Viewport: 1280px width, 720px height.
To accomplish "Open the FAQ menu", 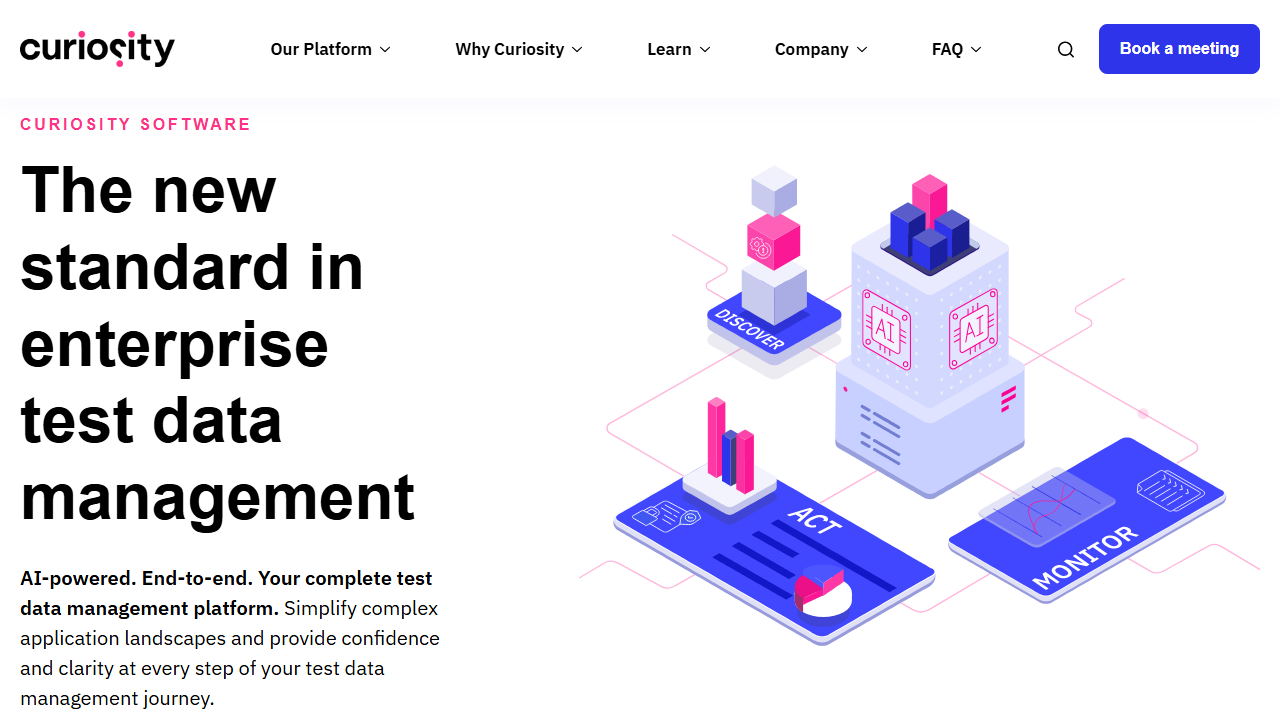I will click(x=957, y=49).
